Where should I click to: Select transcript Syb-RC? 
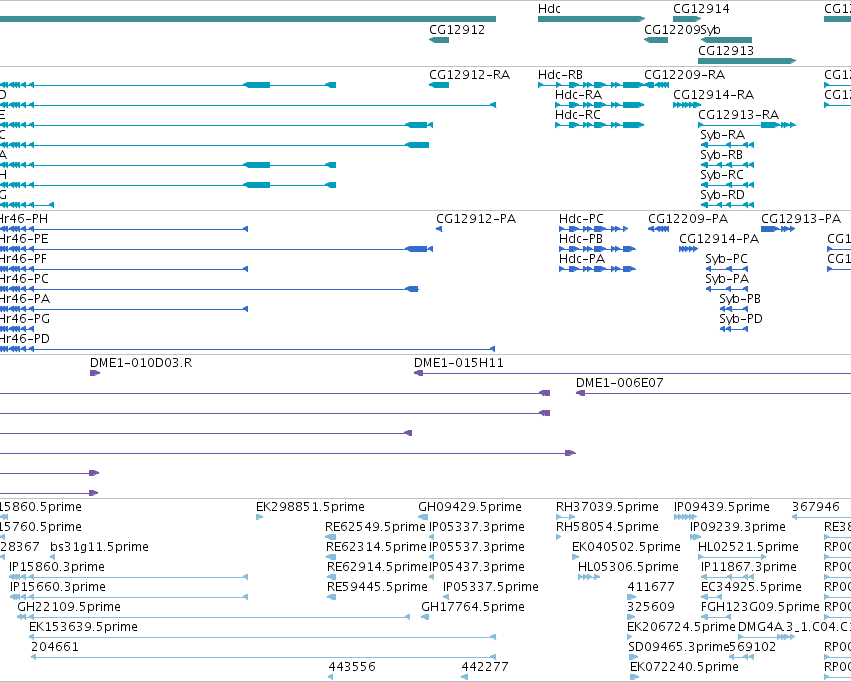click(722, 175)
